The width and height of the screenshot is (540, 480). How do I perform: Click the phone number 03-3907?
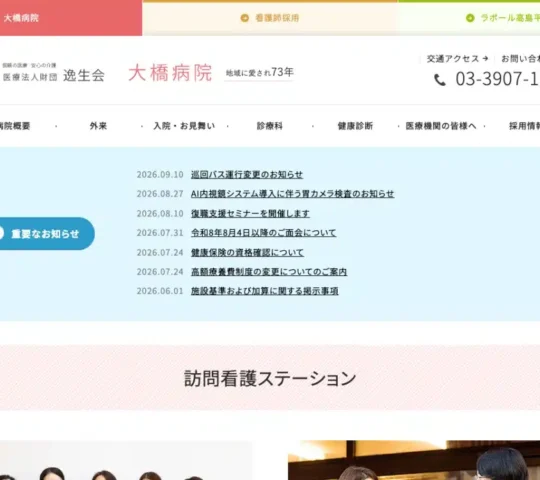tap(497, 79)
